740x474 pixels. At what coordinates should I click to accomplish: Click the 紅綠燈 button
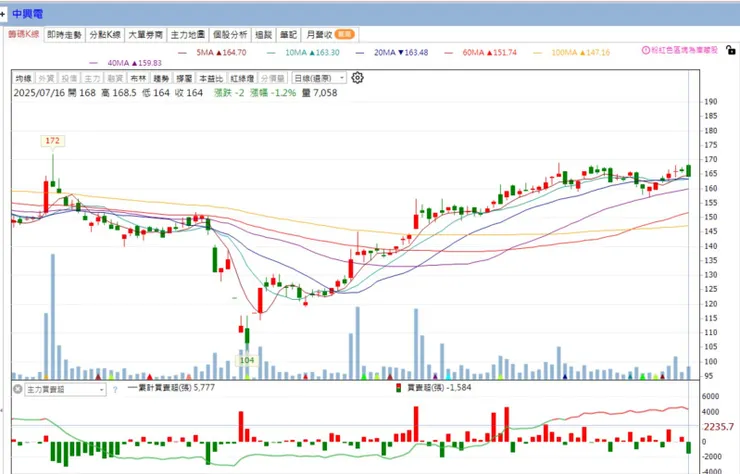(x=243, y=78)
